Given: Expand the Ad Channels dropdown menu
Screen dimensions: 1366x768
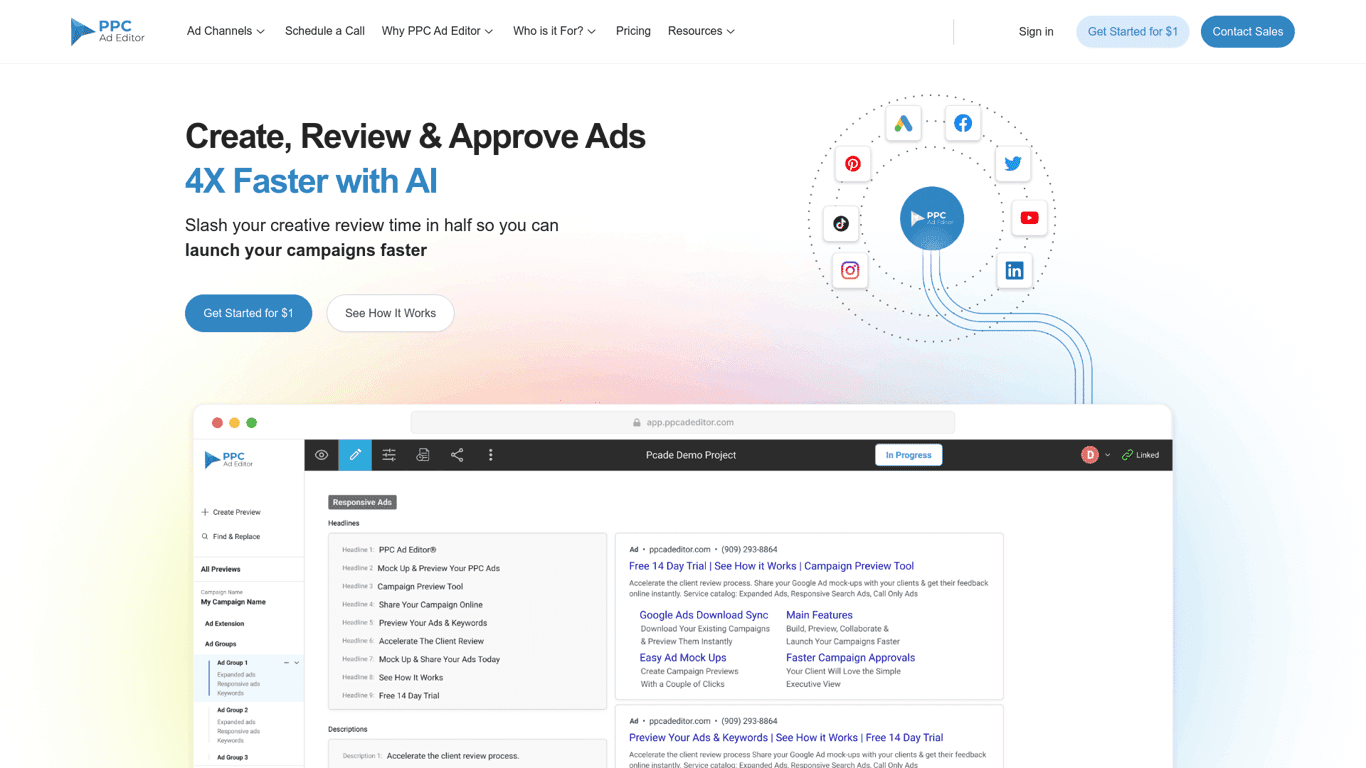Looking at the screenshot, I should click(x=226, y=31).
